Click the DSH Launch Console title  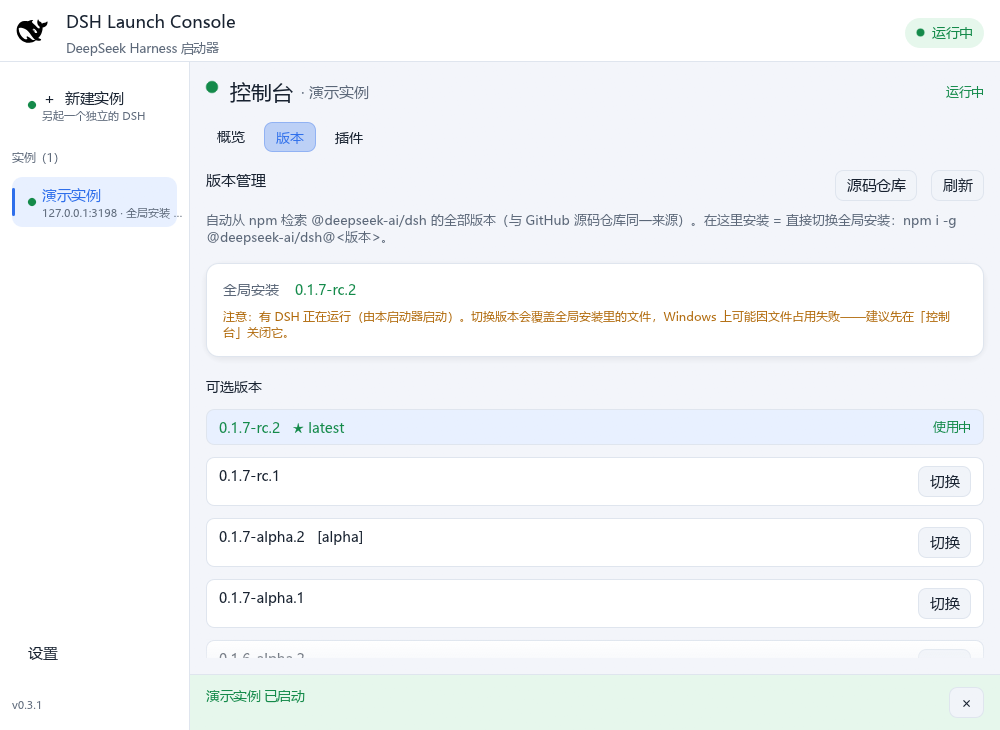click(x=151, y=22)
